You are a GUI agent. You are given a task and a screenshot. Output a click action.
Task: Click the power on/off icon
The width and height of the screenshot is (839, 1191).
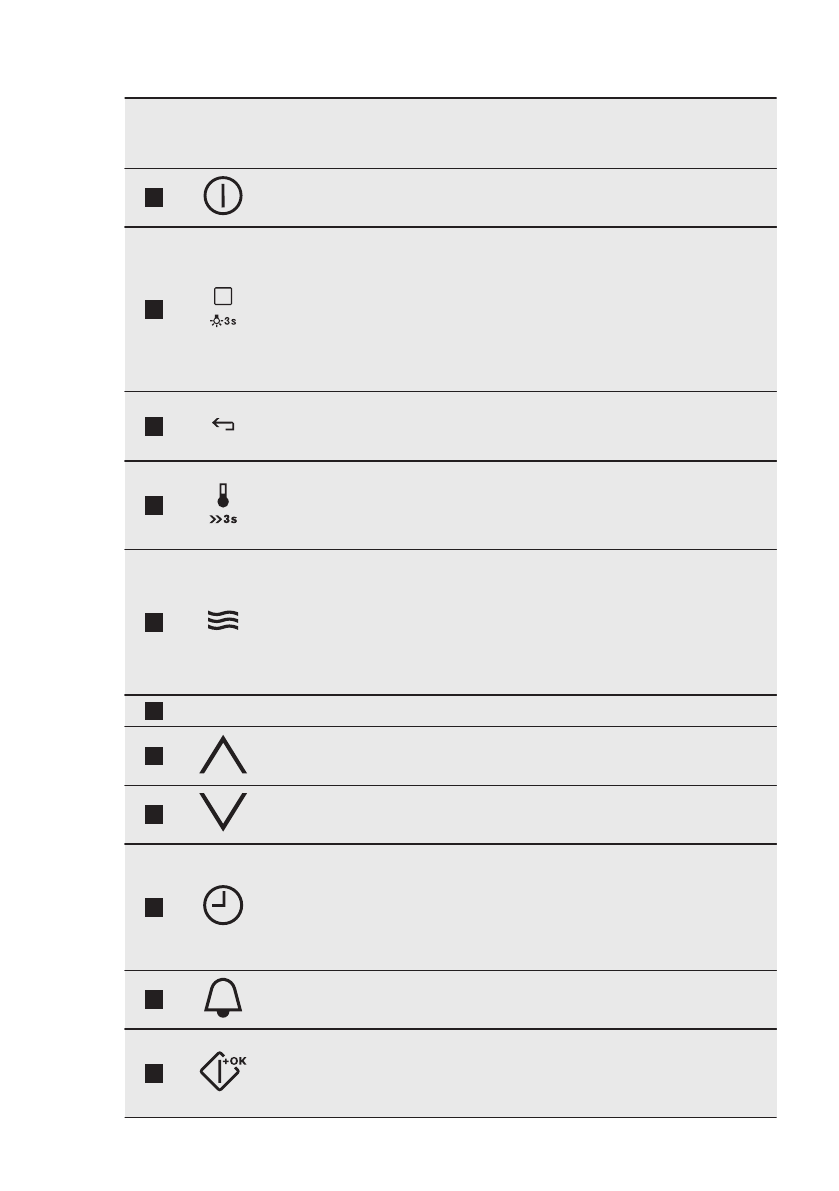(x=222, y=197)
